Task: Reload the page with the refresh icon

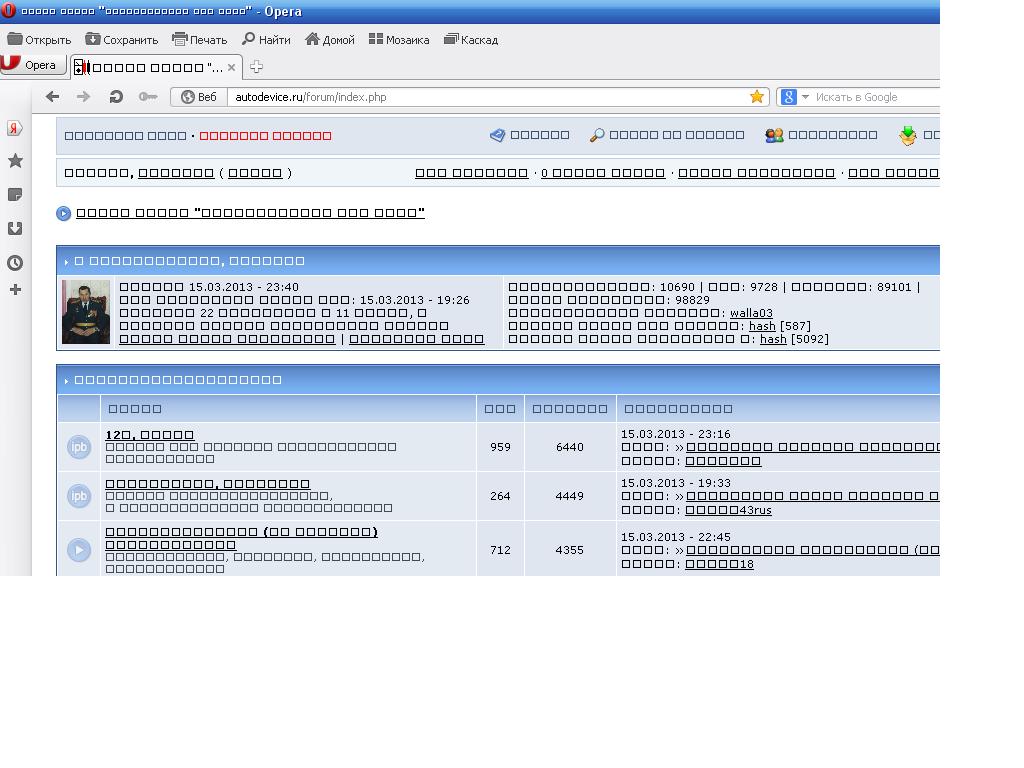Action: coord(116,97)
